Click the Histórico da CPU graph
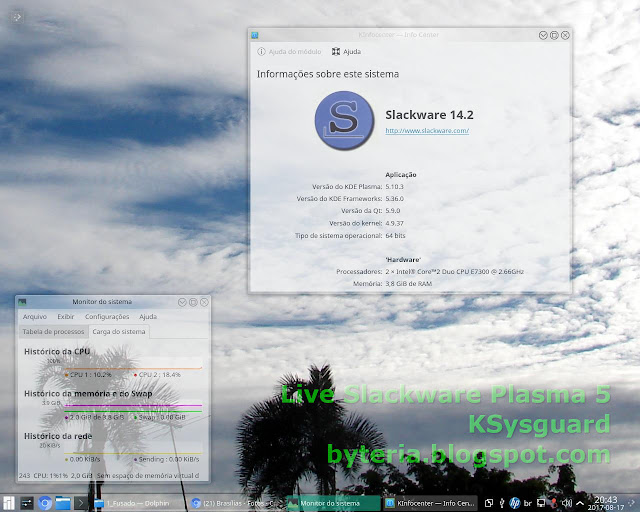The width and height of the screenshot is (640, 512). (x=133, y=363)
